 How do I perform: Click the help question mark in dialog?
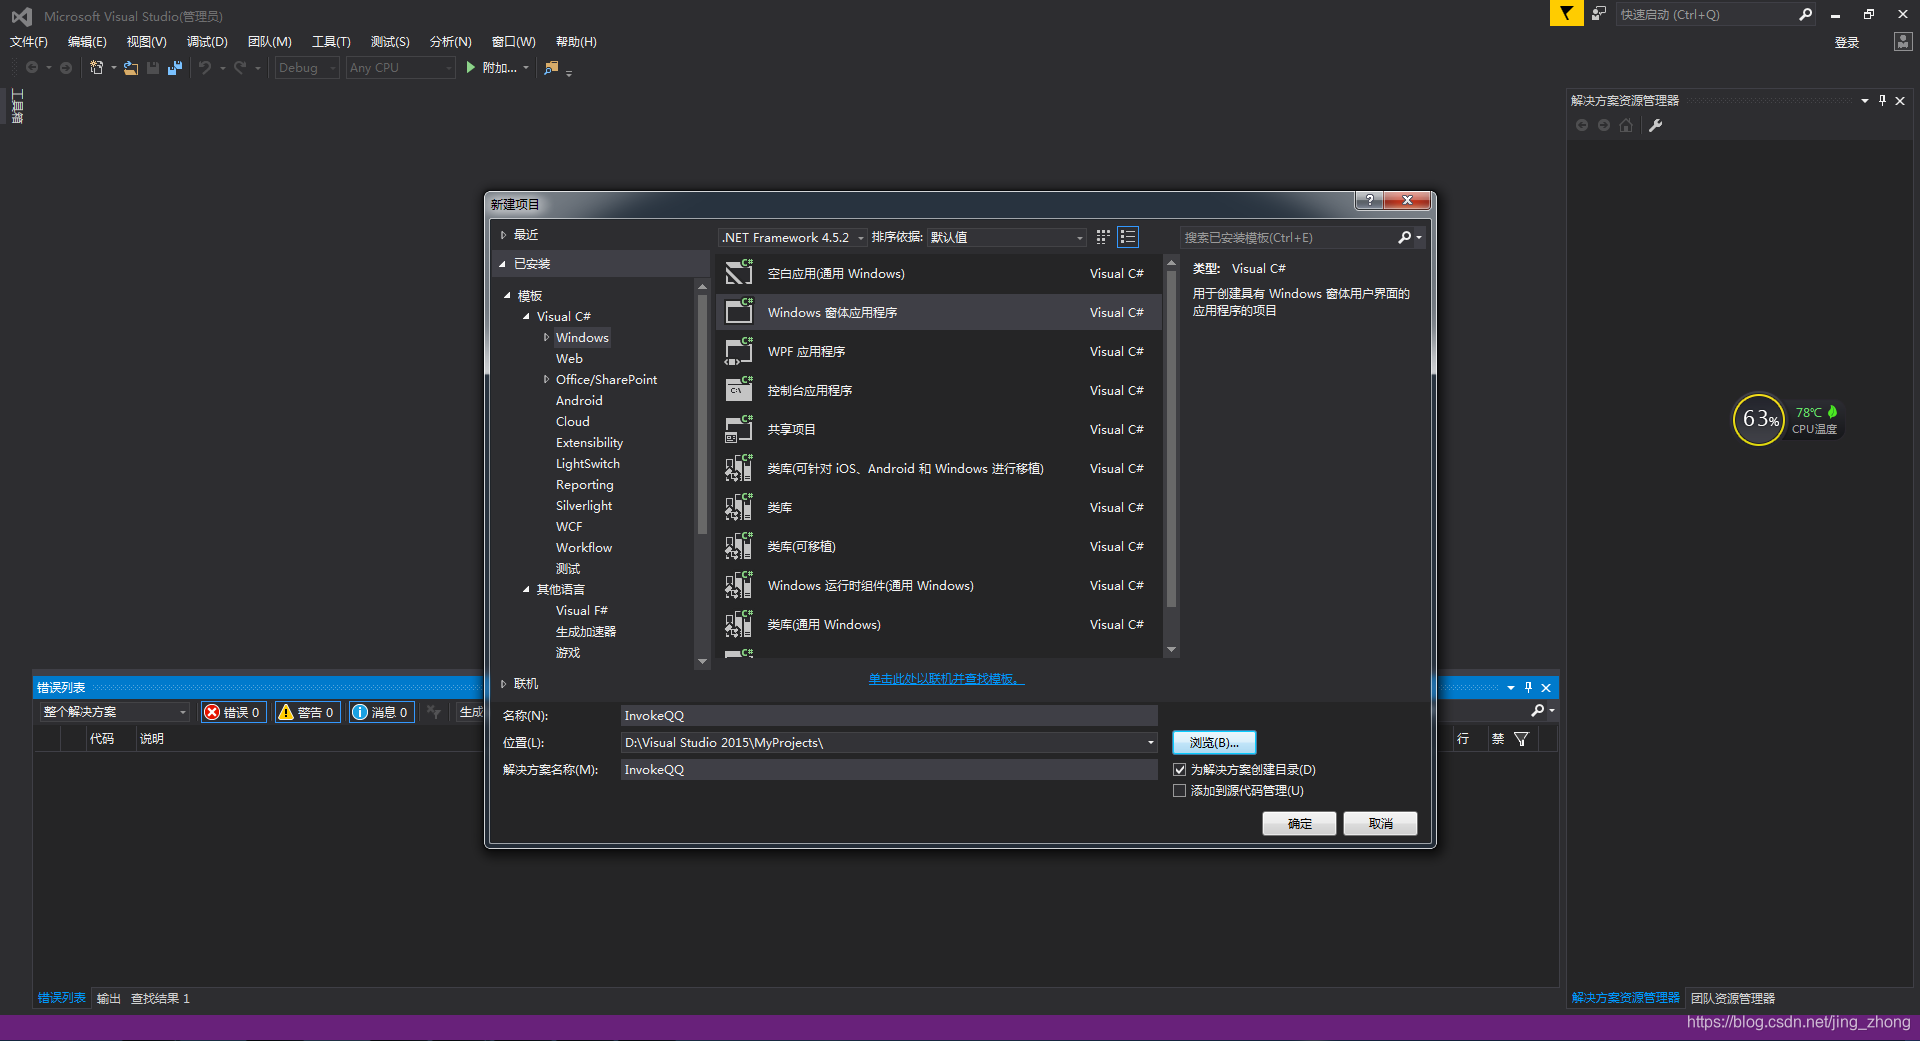pyautogui.click(x=1369, y=200)
